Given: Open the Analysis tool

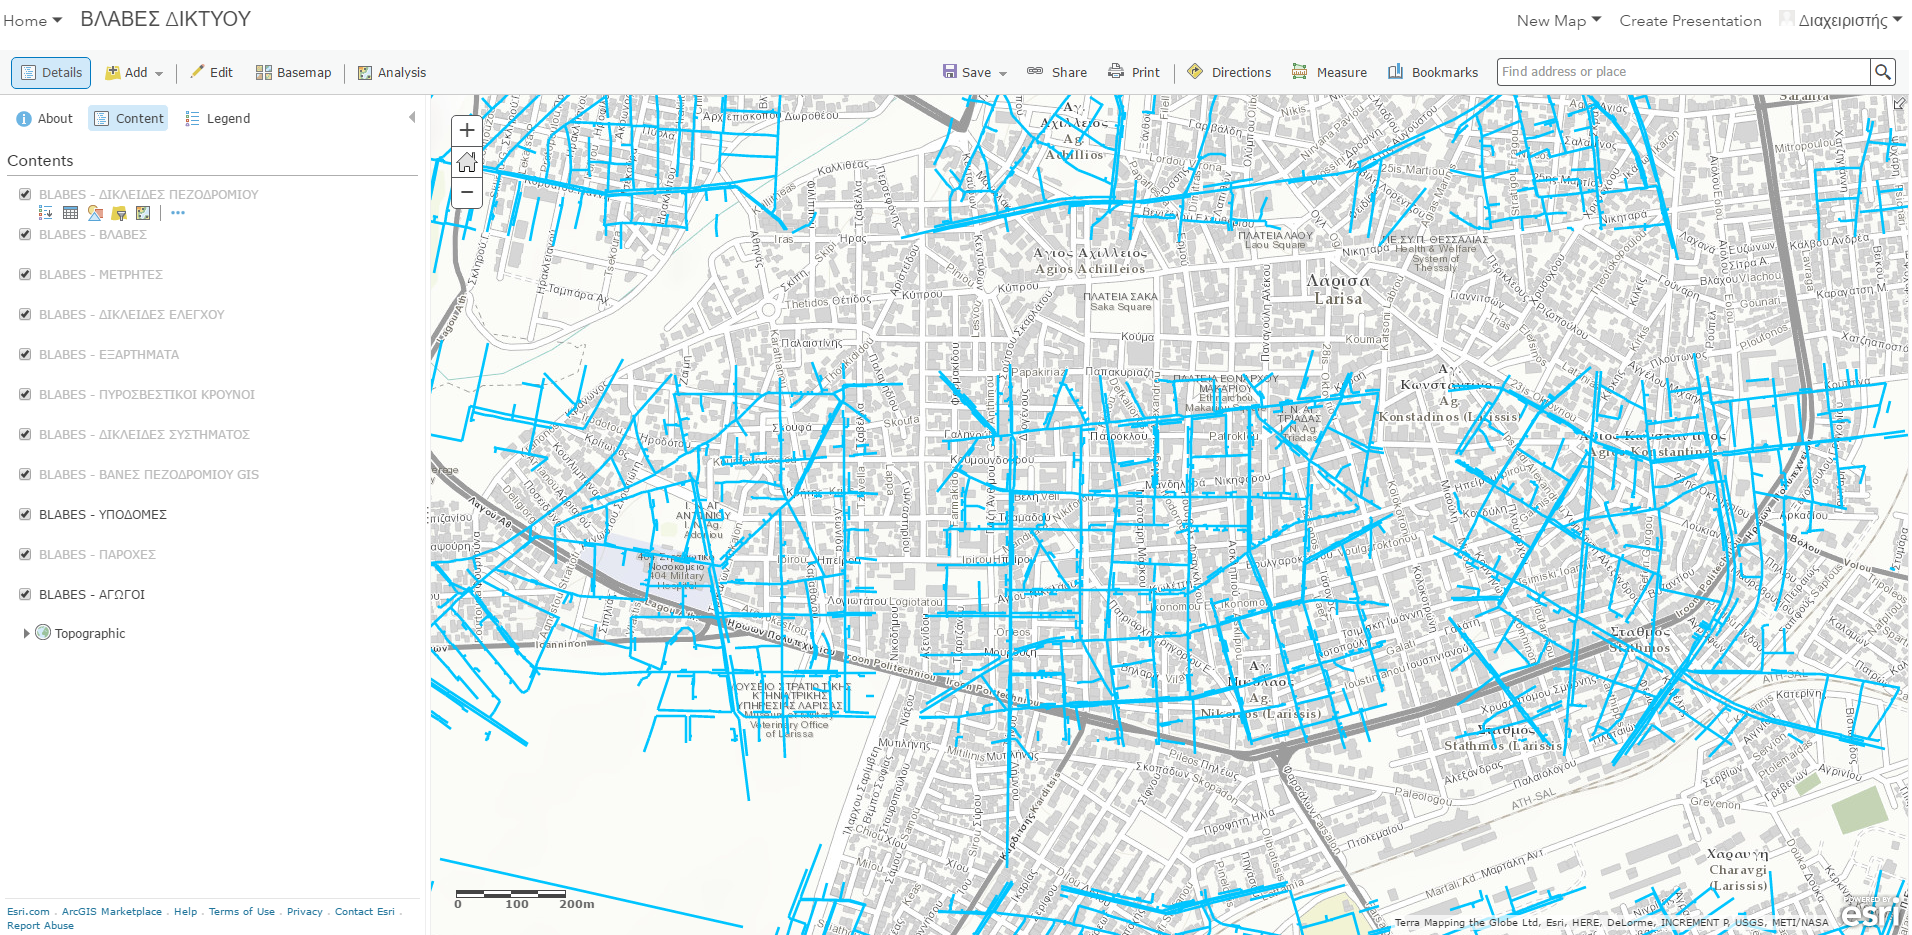Looking at the screenshot, I should click(x=392, y=72).
